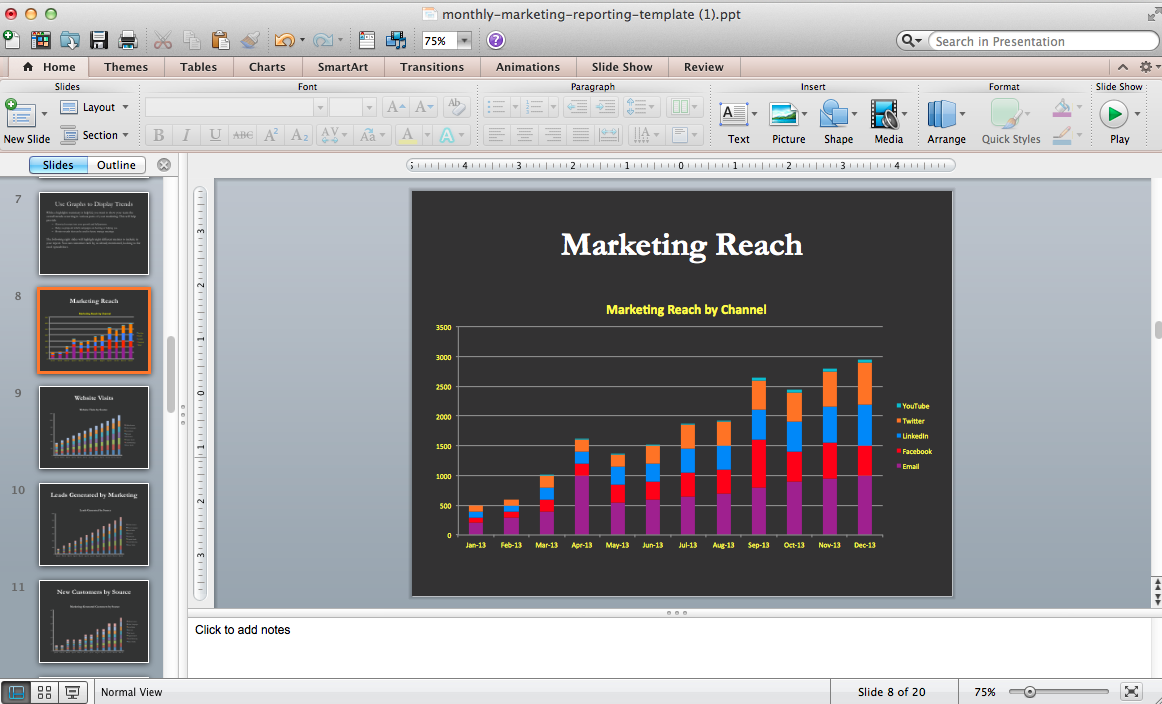Click the New Slide icon
The image size is (1162, 704).
[20, 114]
